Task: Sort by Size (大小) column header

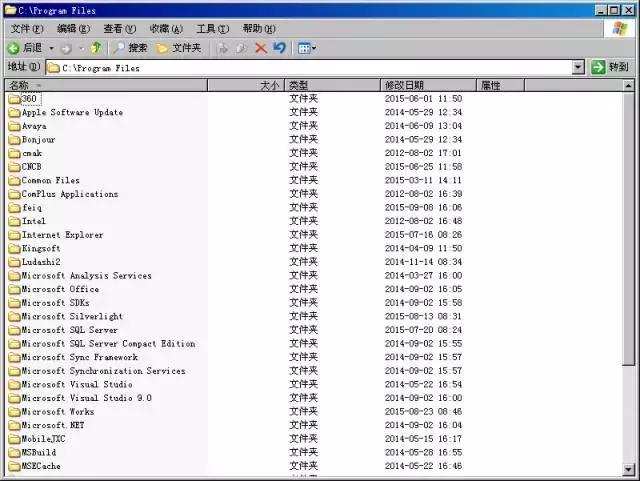Action: pos(246,85)
